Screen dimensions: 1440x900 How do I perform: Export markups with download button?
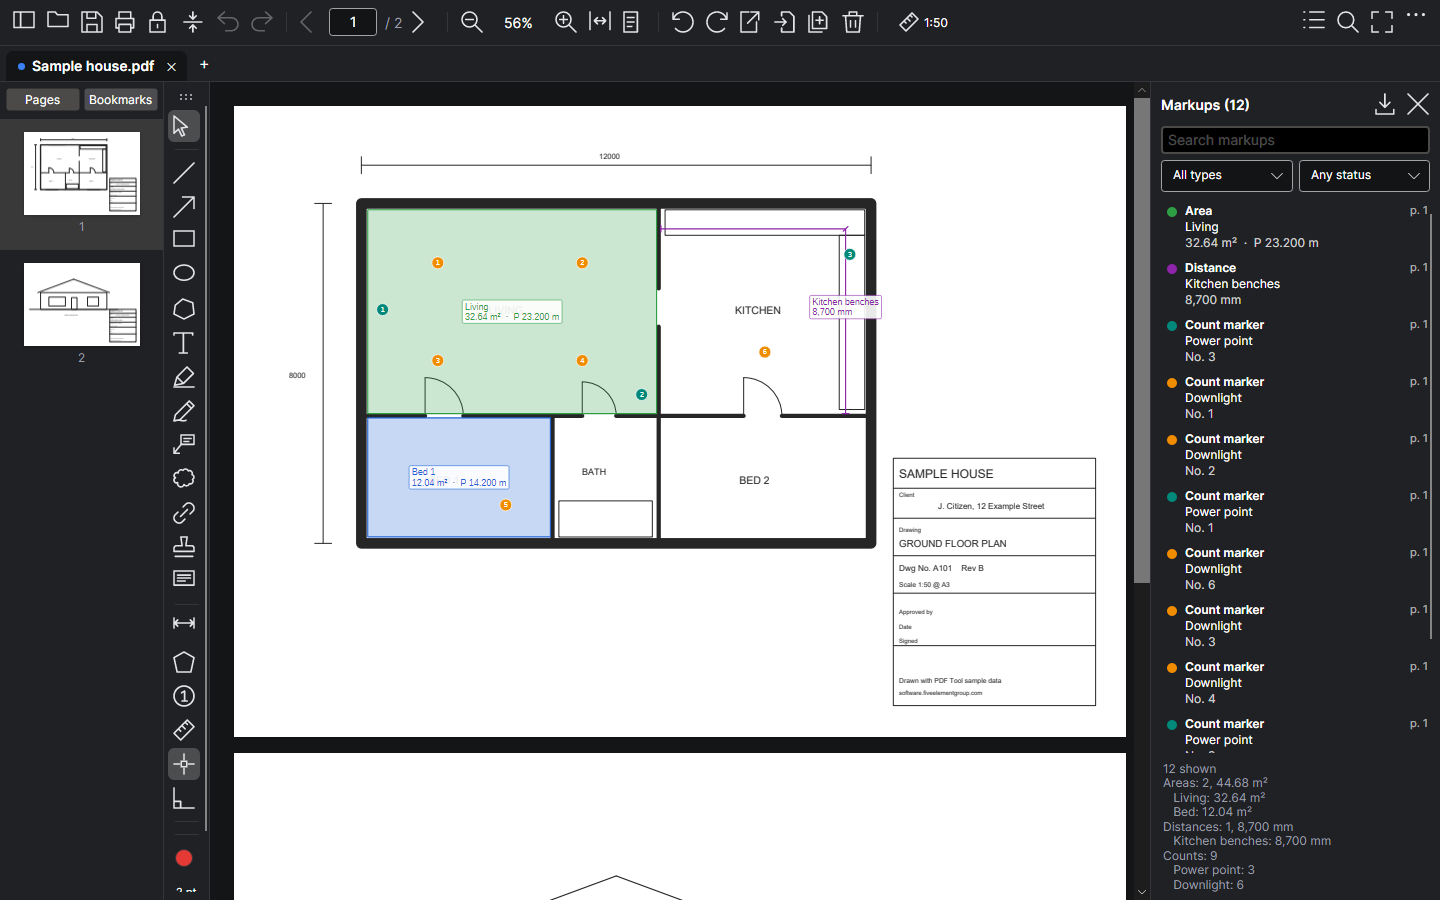(1385, 104)
